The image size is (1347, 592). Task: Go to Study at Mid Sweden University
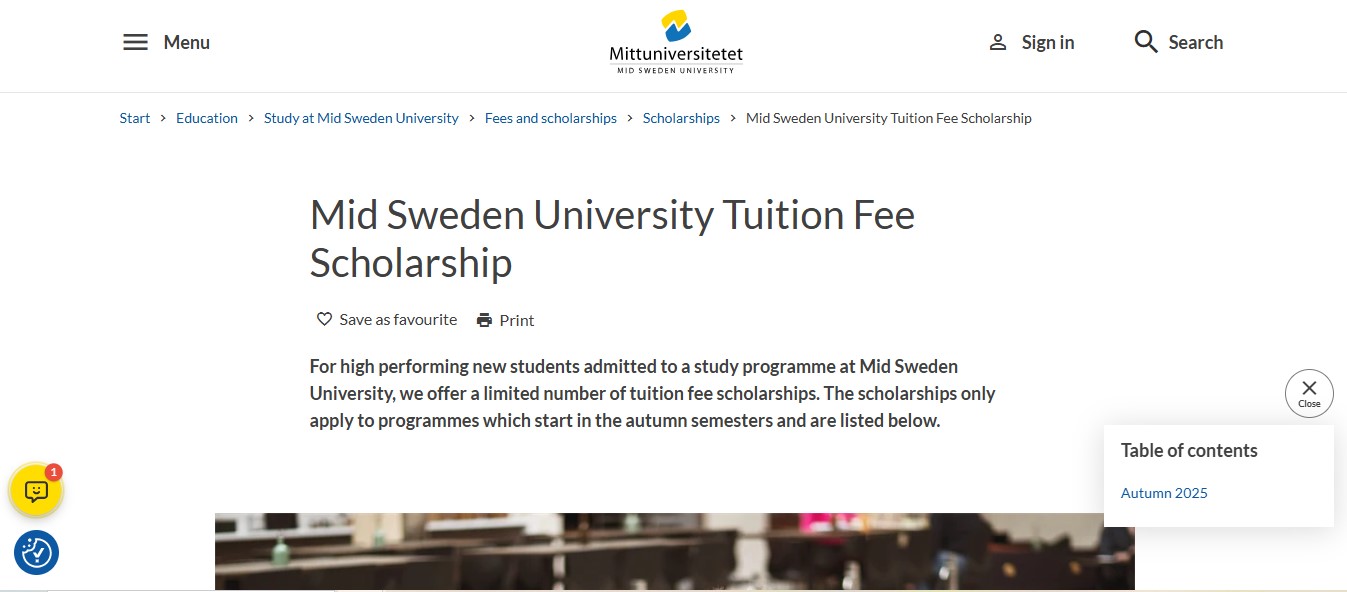(x=361, y=117)
